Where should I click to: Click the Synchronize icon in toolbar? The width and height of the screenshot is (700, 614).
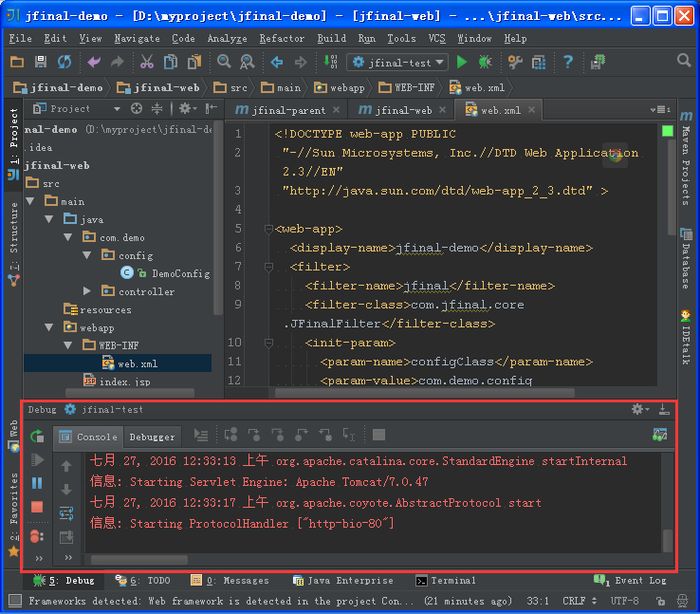[64, 62]
